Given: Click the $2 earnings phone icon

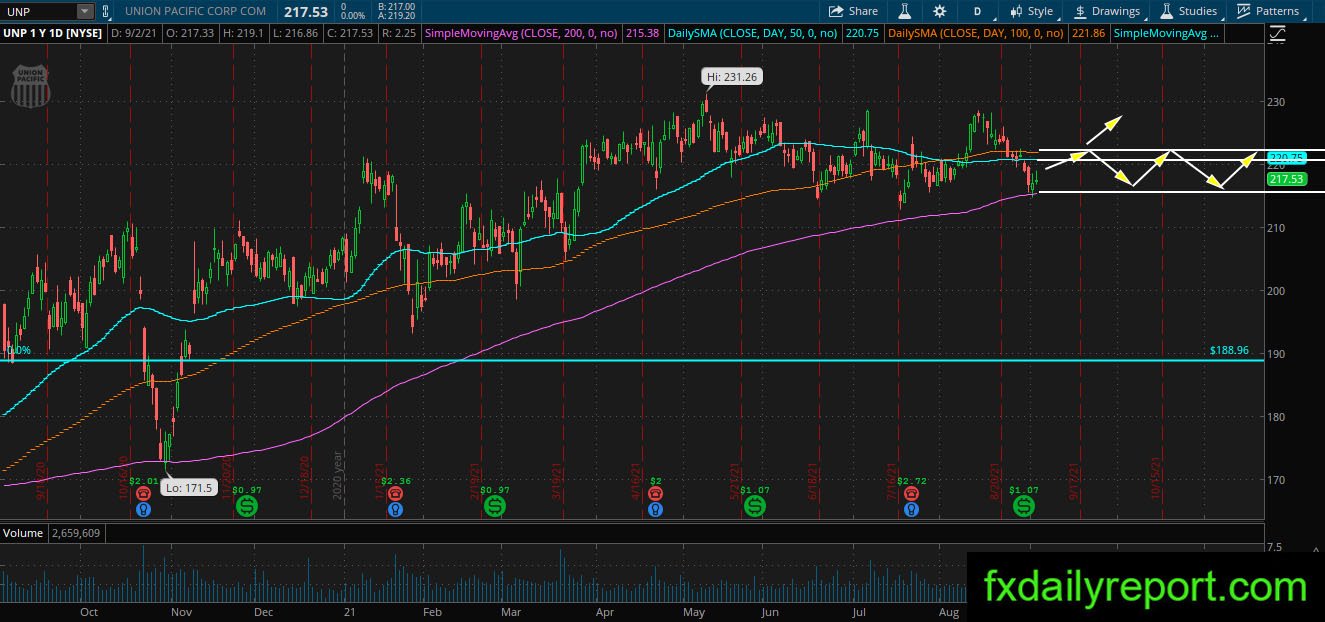Looking at the screenshot, I should [x=655, y=493].
